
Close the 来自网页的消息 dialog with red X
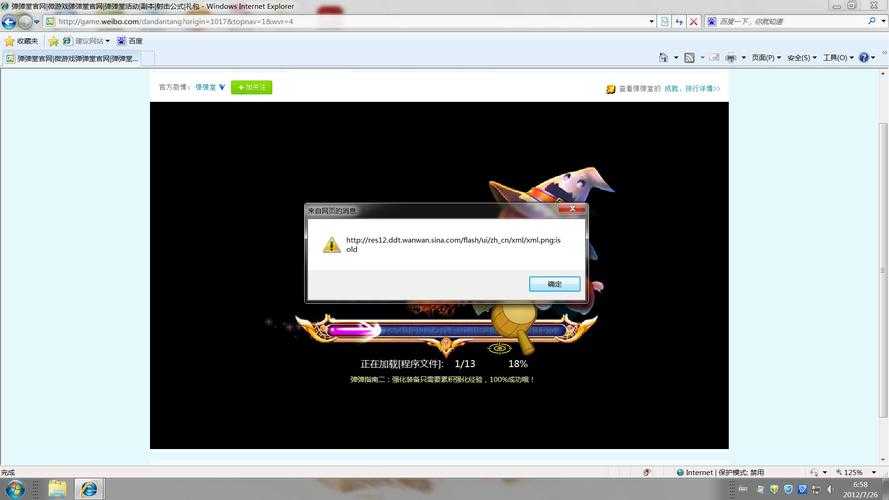coord(572,209)
